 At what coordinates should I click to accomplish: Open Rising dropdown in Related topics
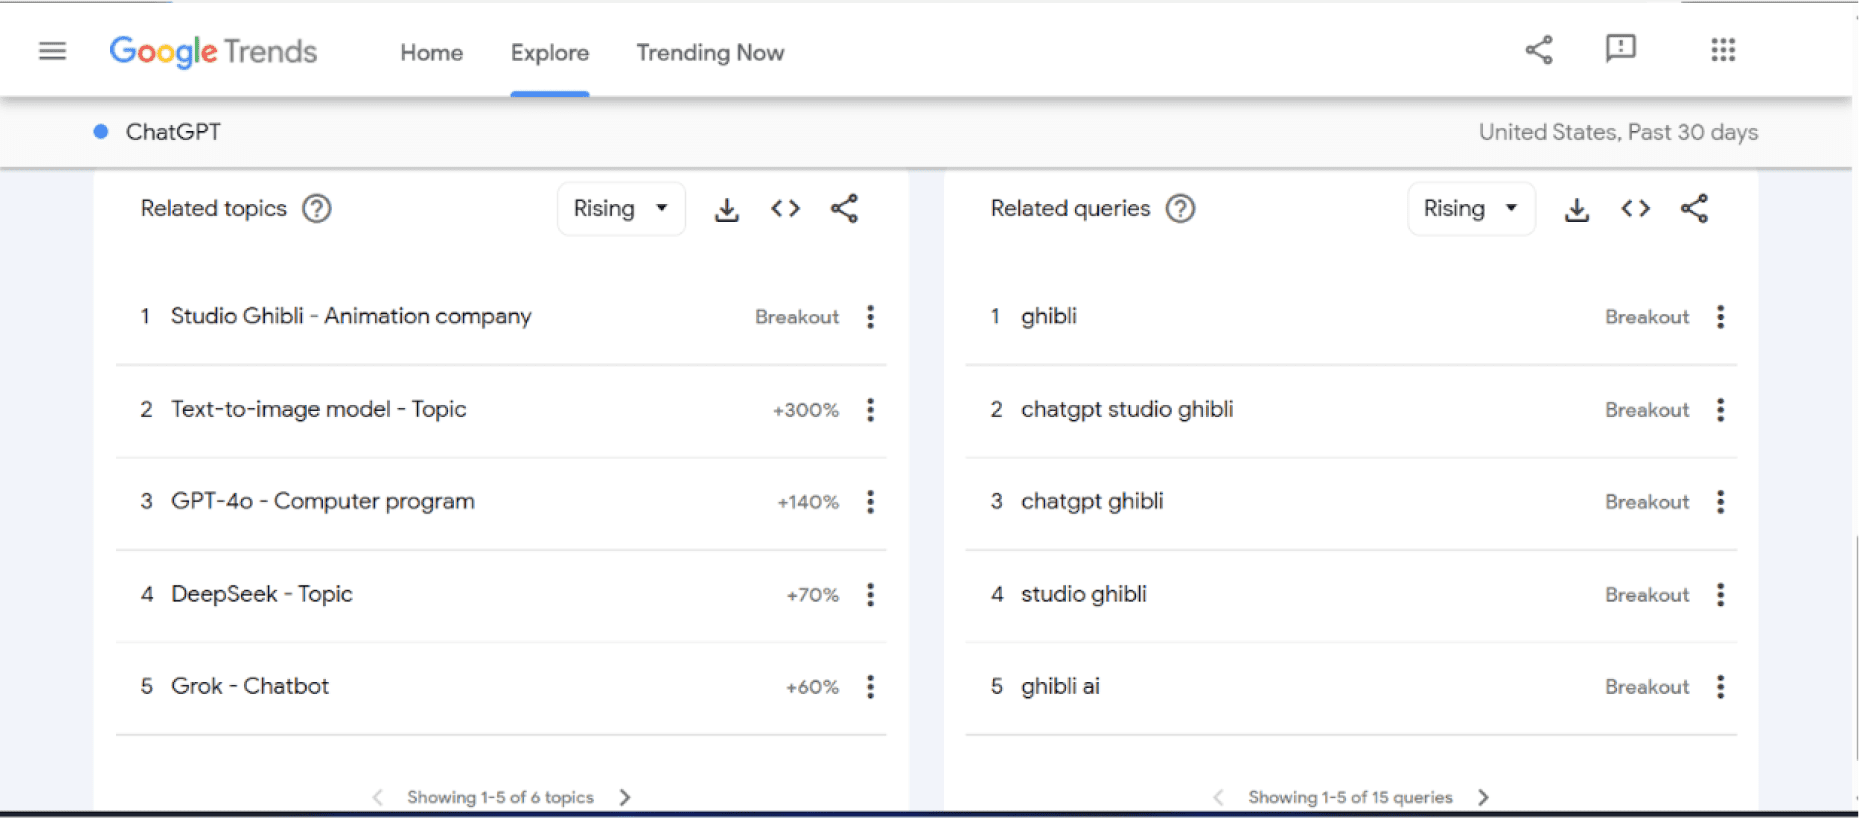click(623, 209)
